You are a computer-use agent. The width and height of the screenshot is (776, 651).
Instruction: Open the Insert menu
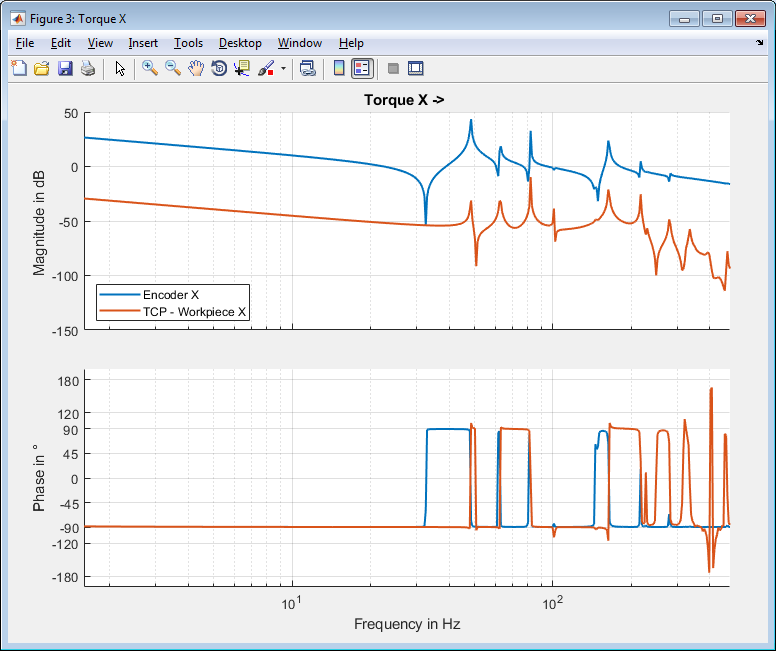point(143,43)
